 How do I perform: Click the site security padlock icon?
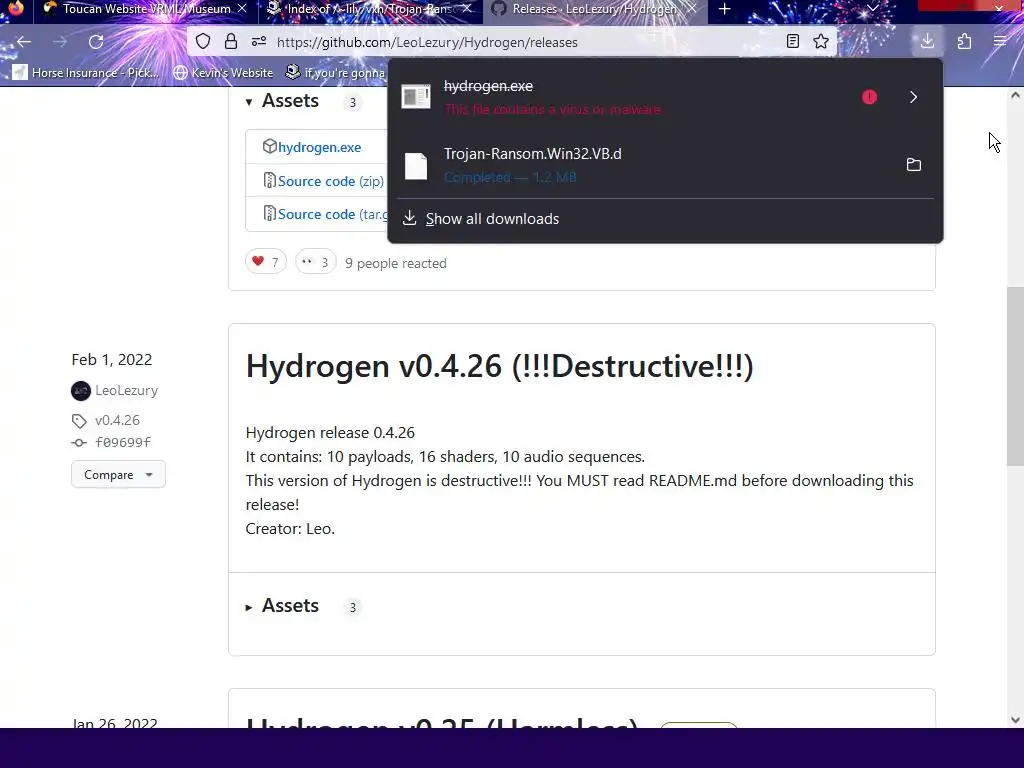point(231,42)
